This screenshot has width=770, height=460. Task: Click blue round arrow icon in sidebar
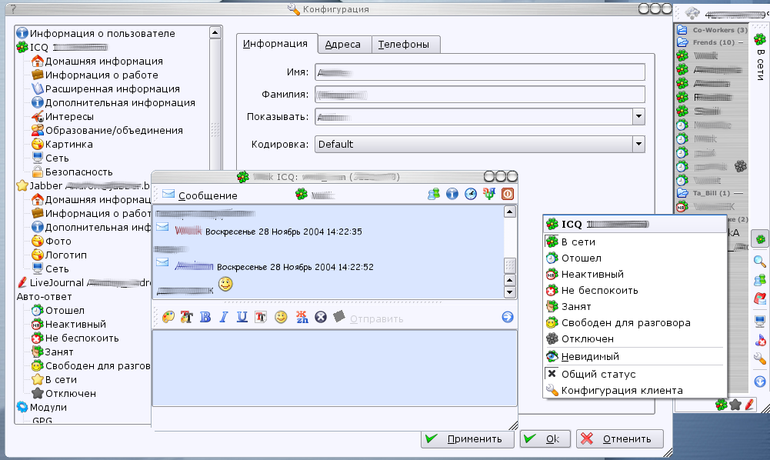760,381
